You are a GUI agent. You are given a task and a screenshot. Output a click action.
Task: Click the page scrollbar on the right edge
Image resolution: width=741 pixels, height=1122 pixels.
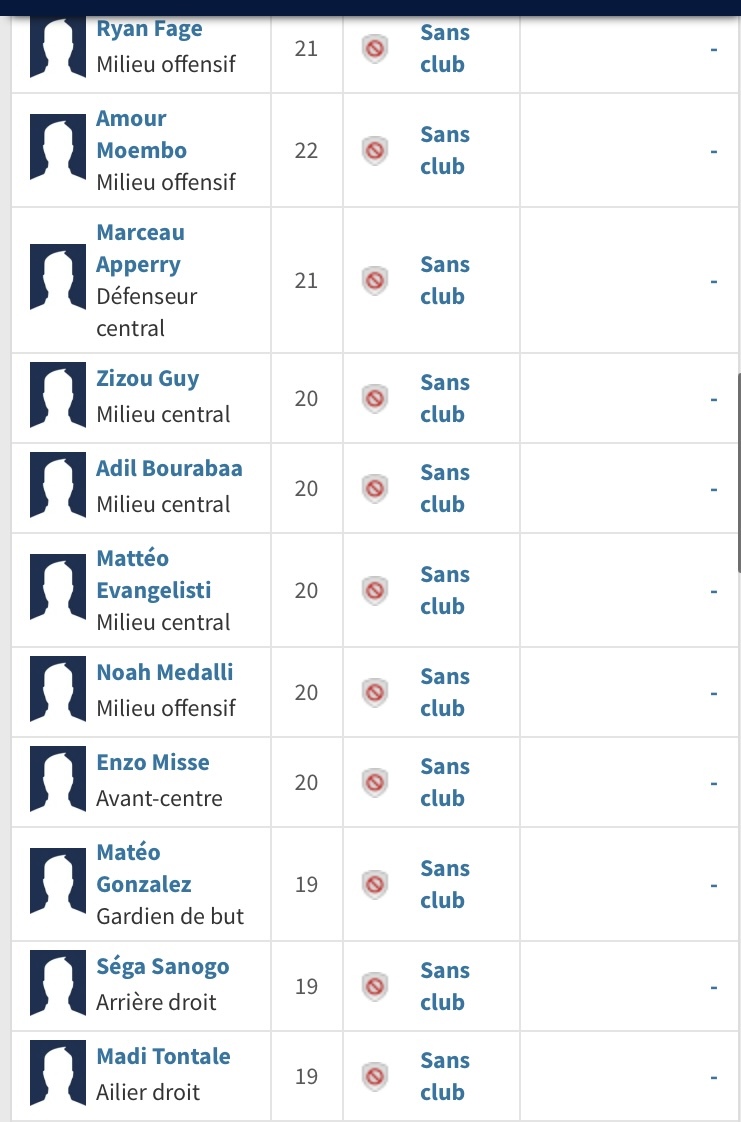pos(737,472)
